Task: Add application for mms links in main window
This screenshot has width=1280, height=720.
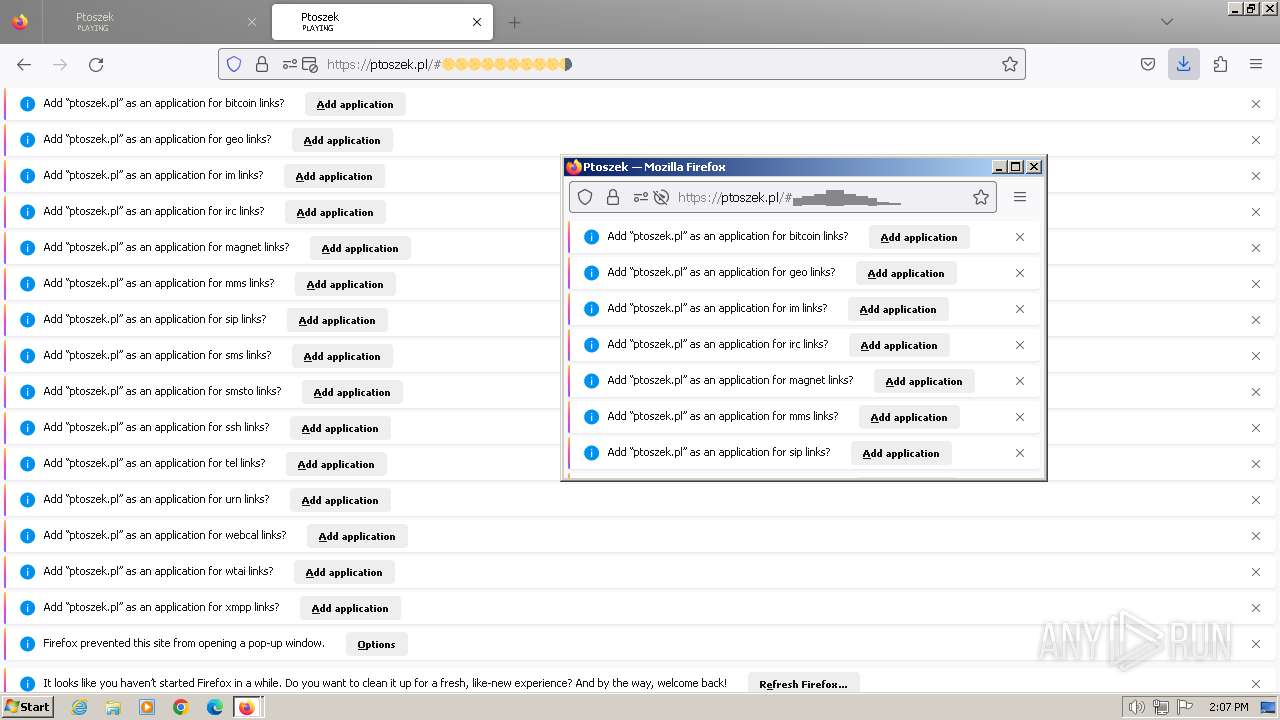Action: [x=345, y=284]
